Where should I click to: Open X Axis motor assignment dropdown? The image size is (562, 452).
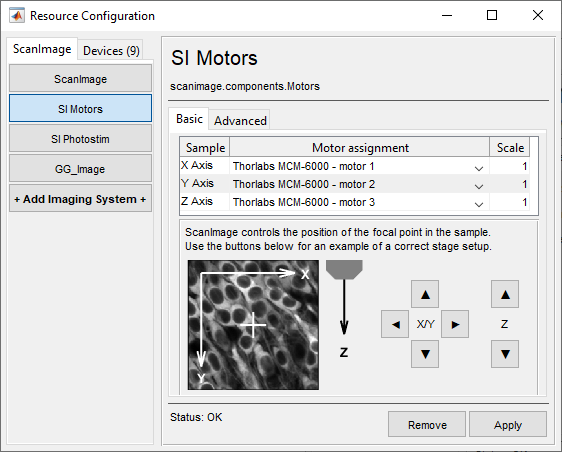click(478, 167)
